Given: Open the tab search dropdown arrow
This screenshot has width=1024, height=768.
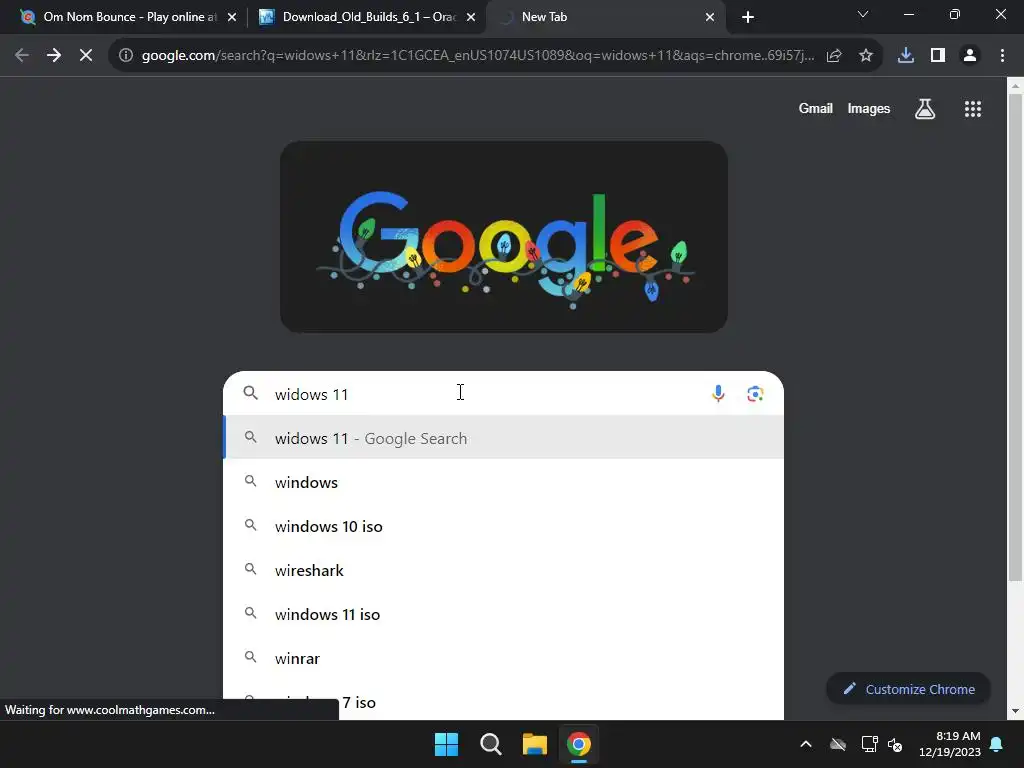Looking at the screenshot, I should pyautogui.click(x=863, y=14).
